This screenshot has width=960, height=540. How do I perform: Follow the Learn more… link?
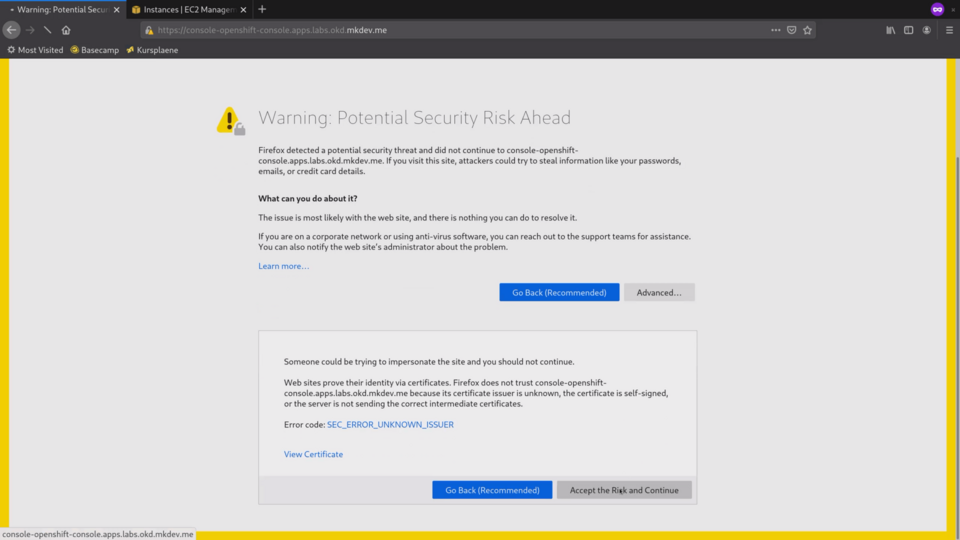tap(283, 266)
